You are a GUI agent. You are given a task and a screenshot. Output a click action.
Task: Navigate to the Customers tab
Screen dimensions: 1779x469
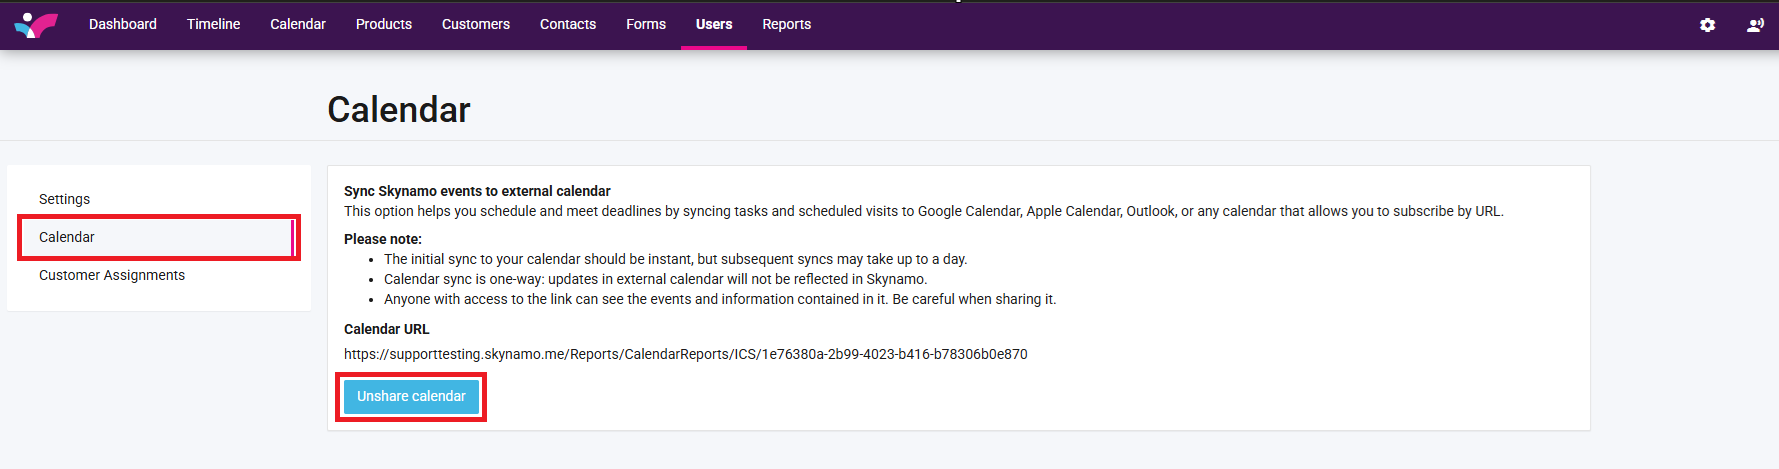click(475, 24)
